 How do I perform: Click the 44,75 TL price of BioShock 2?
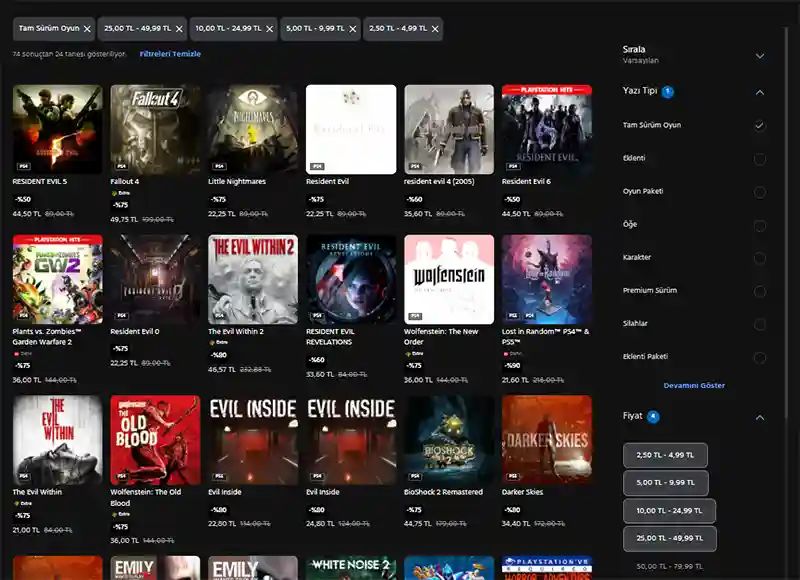[x=417, y=524]
